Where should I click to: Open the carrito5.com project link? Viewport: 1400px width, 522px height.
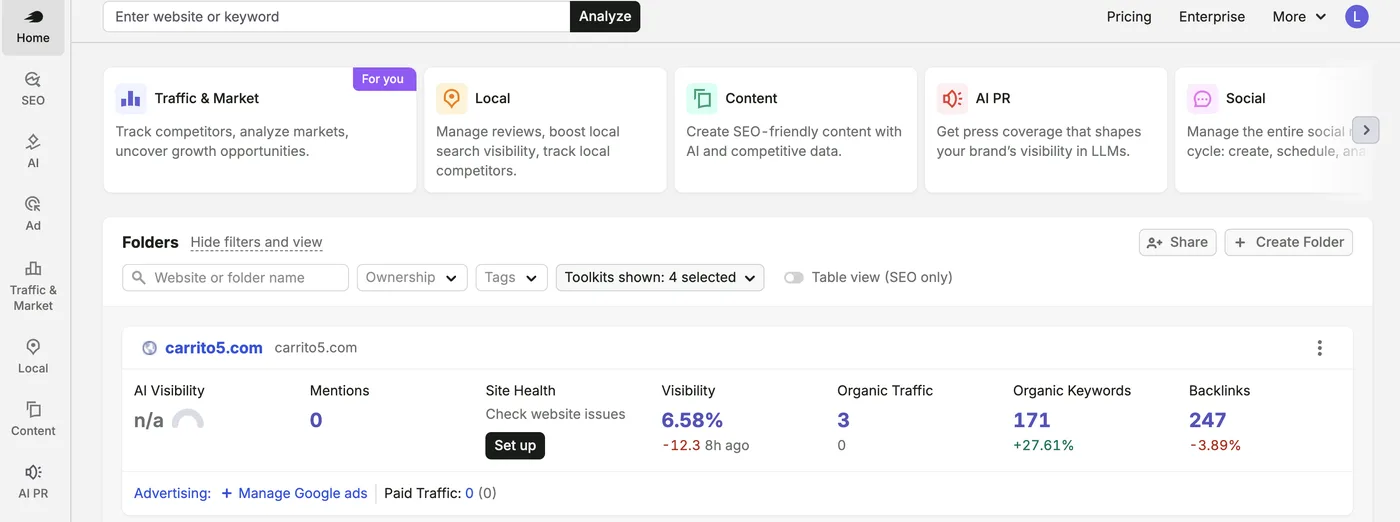[214, 348]
